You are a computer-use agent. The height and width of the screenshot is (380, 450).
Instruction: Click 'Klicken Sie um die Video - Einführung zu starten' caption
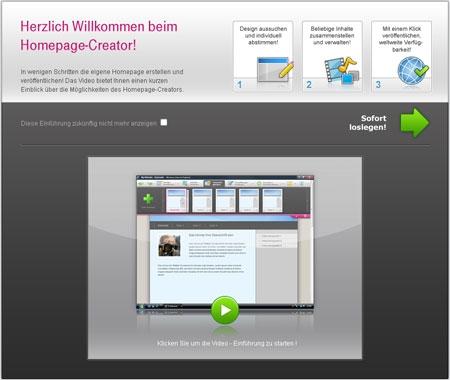pyautogui.click(x=227, y=343)
